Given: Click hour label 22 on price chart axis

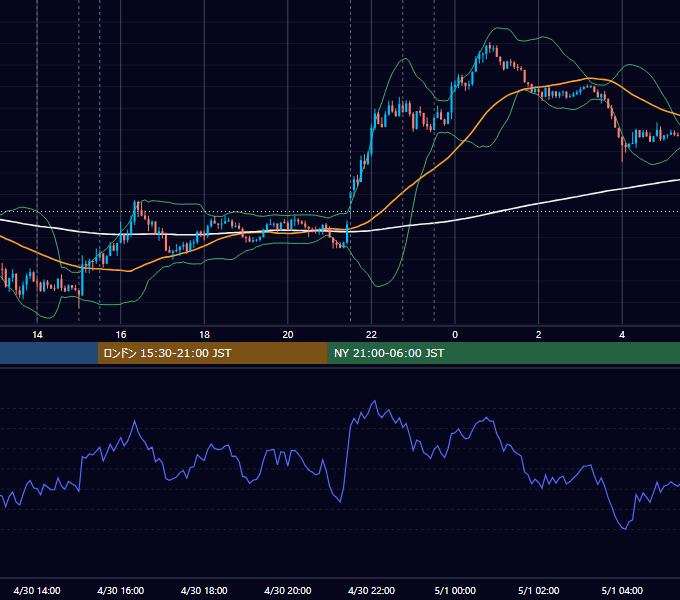Looking at the screenshot, I should pos(371,335).
